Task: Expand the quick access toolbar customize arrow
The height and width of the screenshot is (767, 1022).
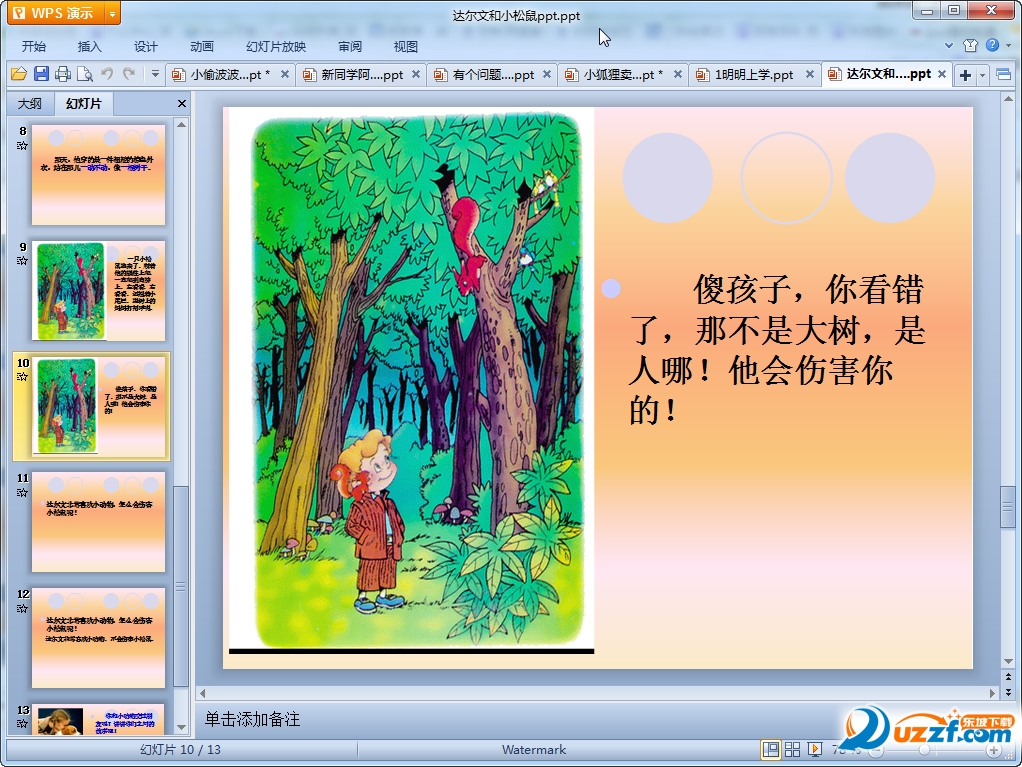Action: tap(155, 74)
